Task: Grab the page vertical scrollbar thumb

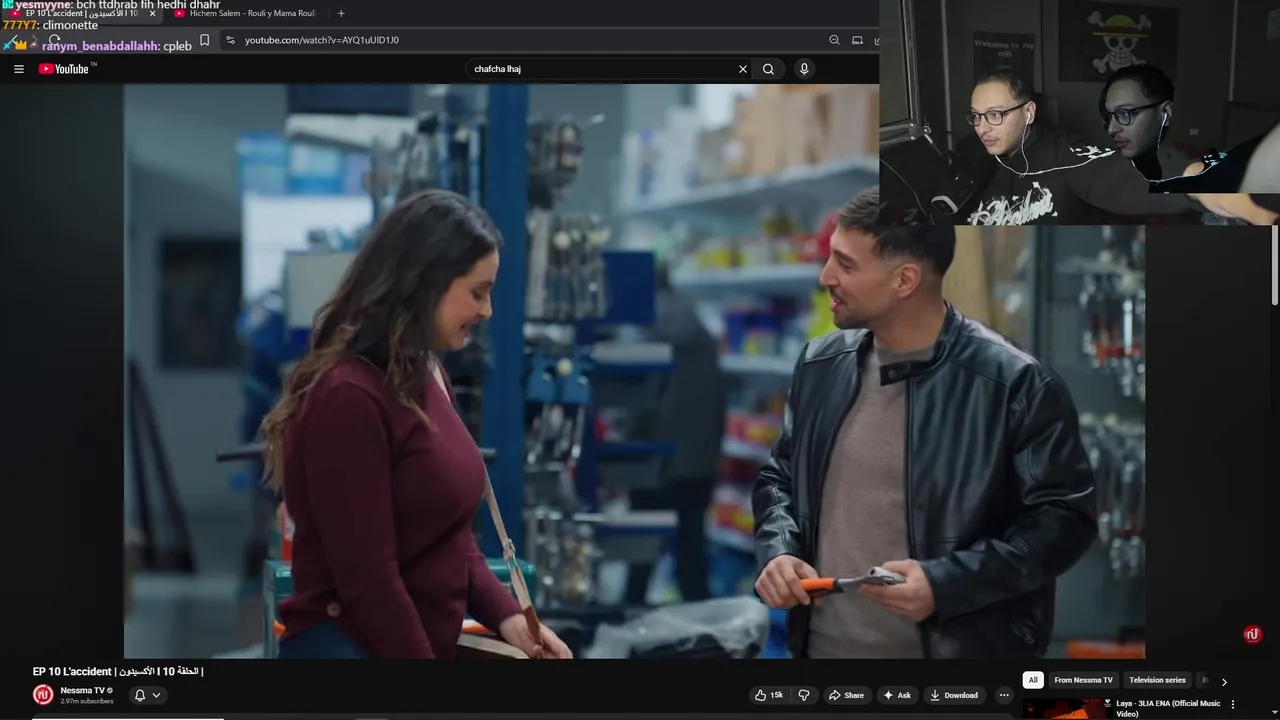Action: tap(1274, 265)
